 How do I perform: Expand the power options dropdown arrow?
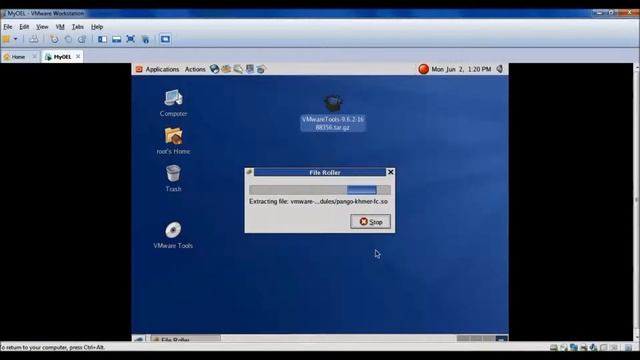[x=16, y=39]
